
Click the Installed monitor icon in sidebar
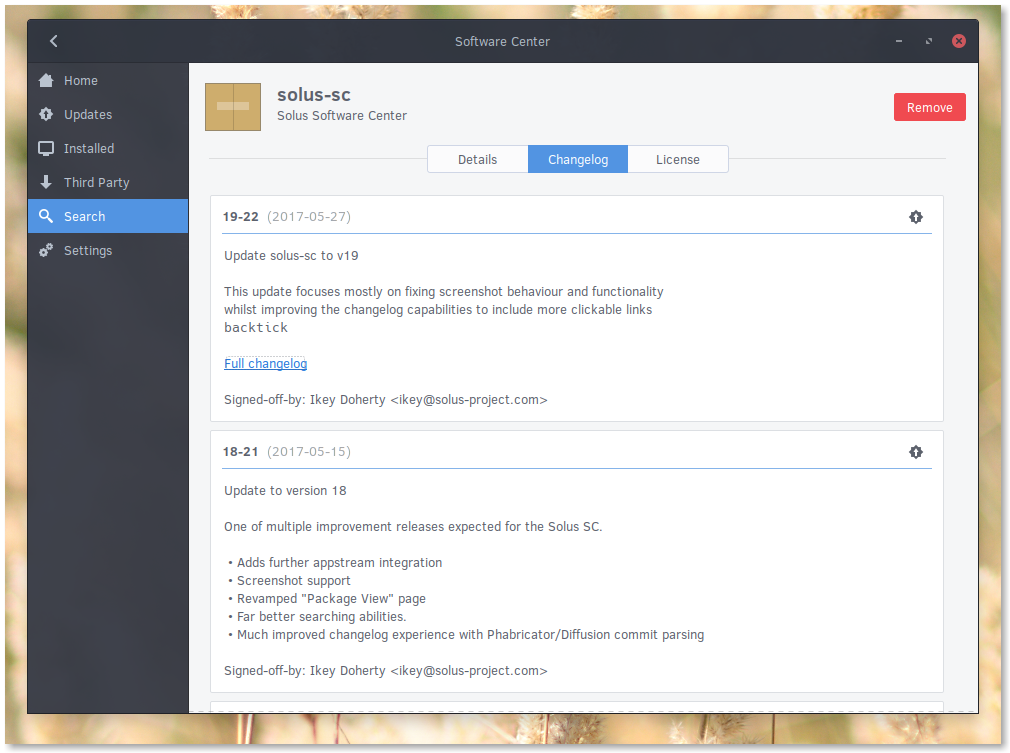pos(46,149)
